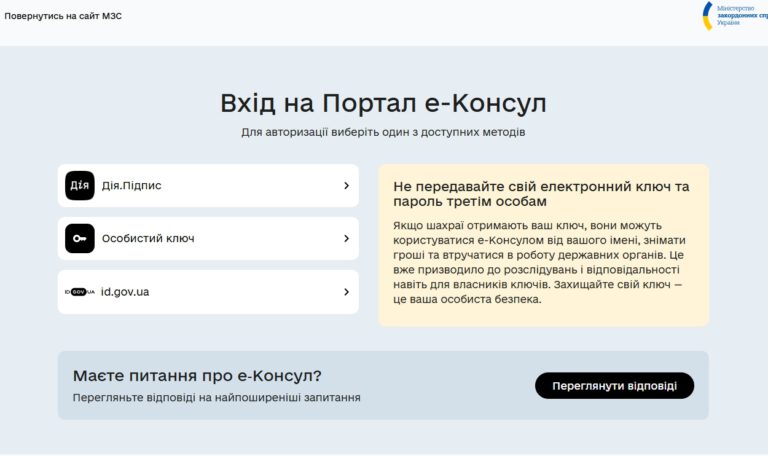Click the heading Маєте питання про е-Консул?
Viewport: 768px width, 456px height.
[197, 376]
